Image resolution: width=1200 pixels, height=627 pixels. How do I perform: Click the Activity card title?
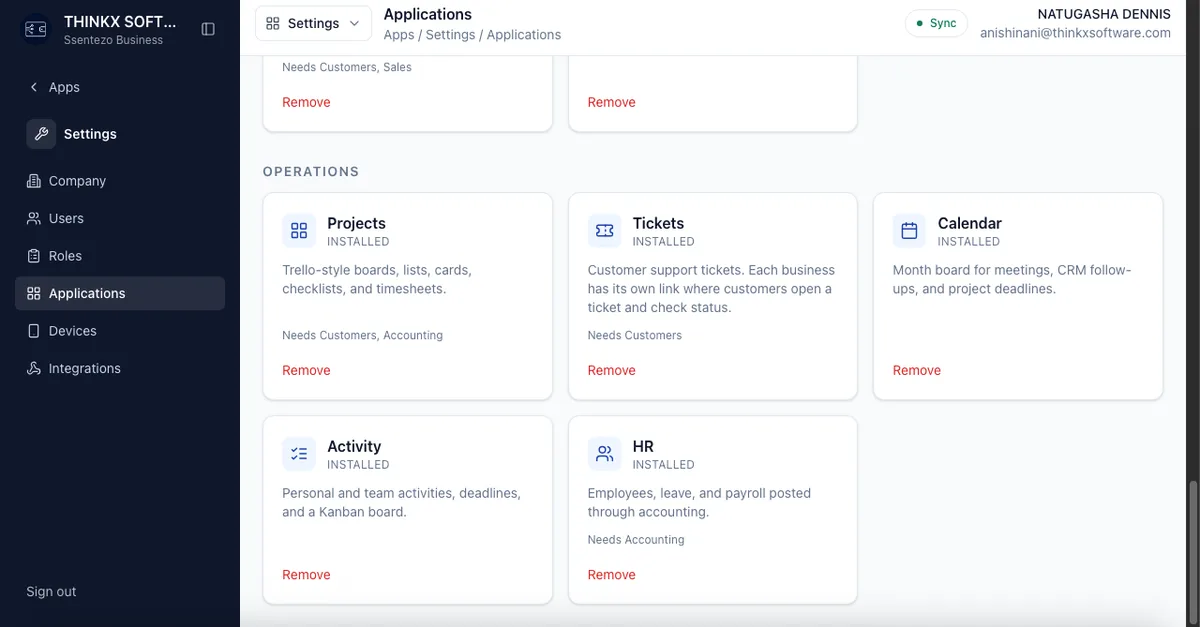click(x=354, y=446)
